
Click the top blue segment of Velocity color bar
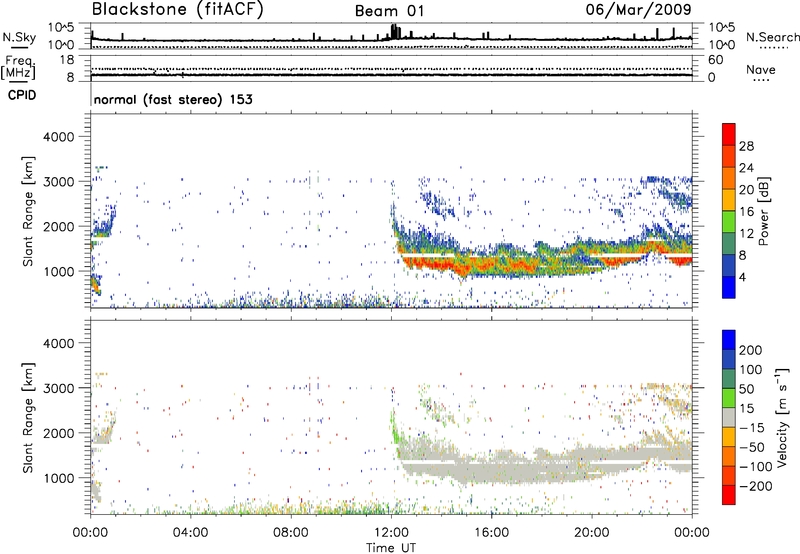(x=729, y=340)
